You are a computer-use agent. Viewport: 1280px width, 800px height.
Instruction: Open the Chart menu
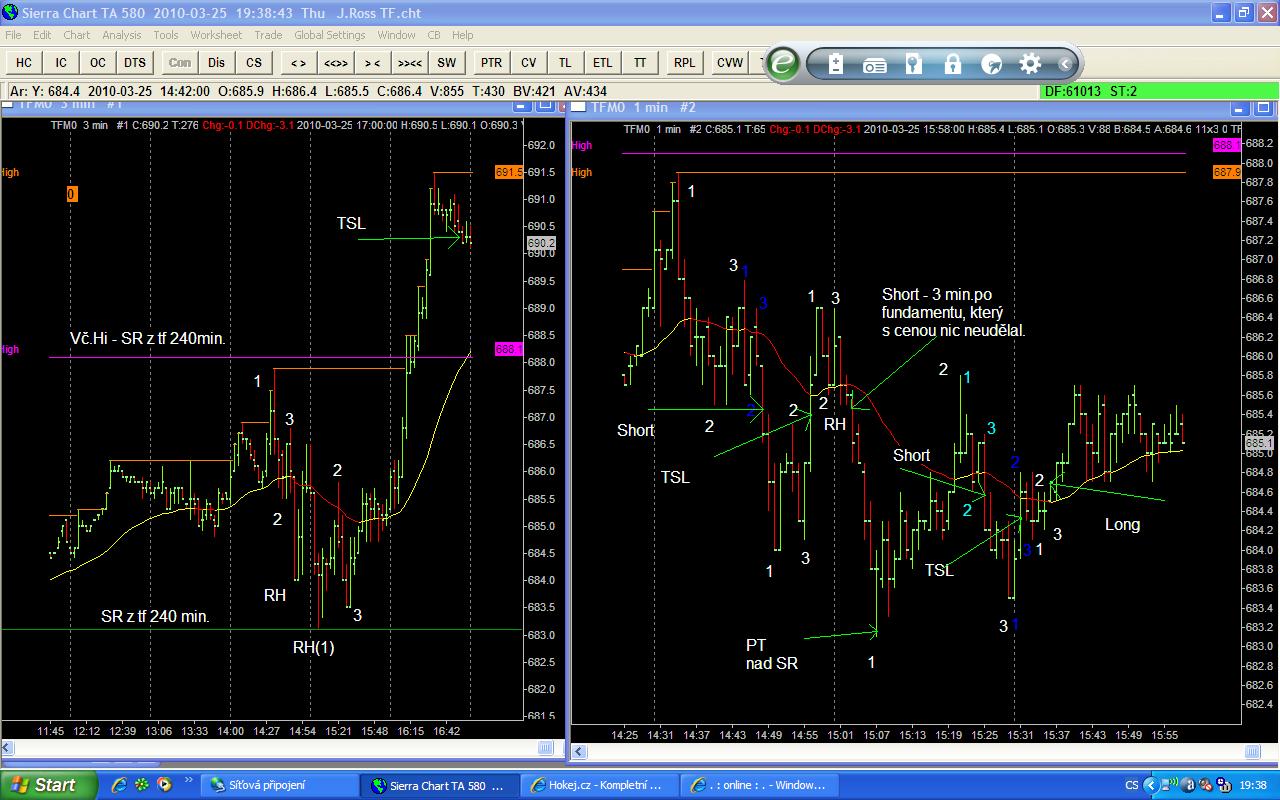(77, 35)
